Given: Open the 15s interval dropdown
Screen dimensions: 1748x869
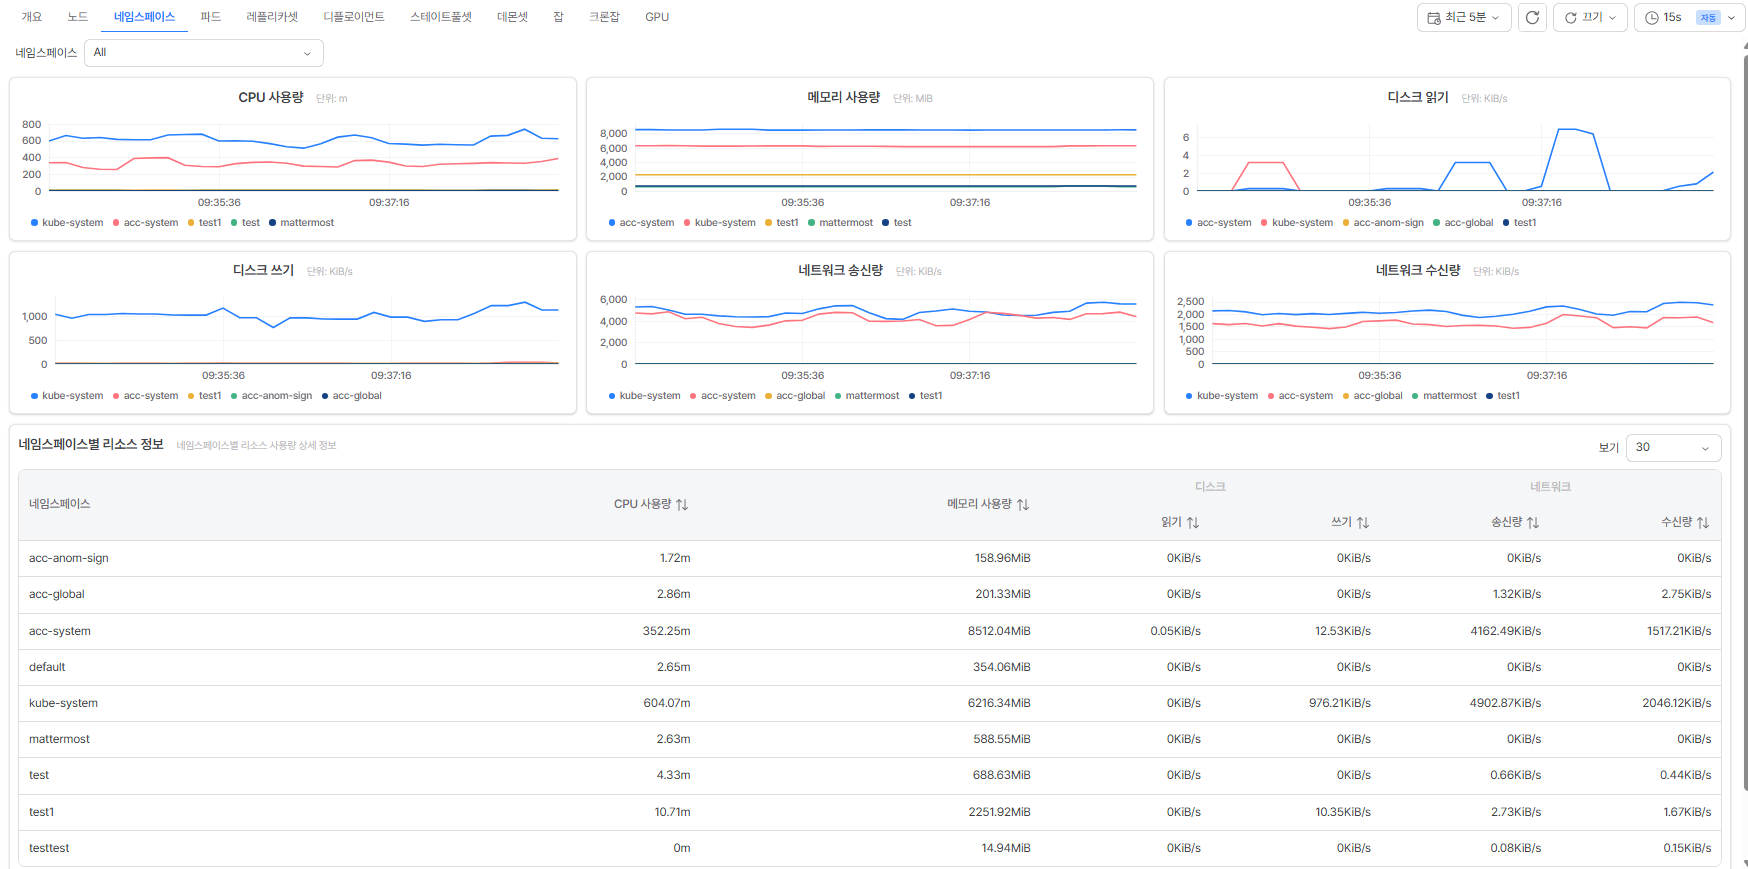Looking at the screenshot, I should pyautogui.click(x=1689, y=17).
